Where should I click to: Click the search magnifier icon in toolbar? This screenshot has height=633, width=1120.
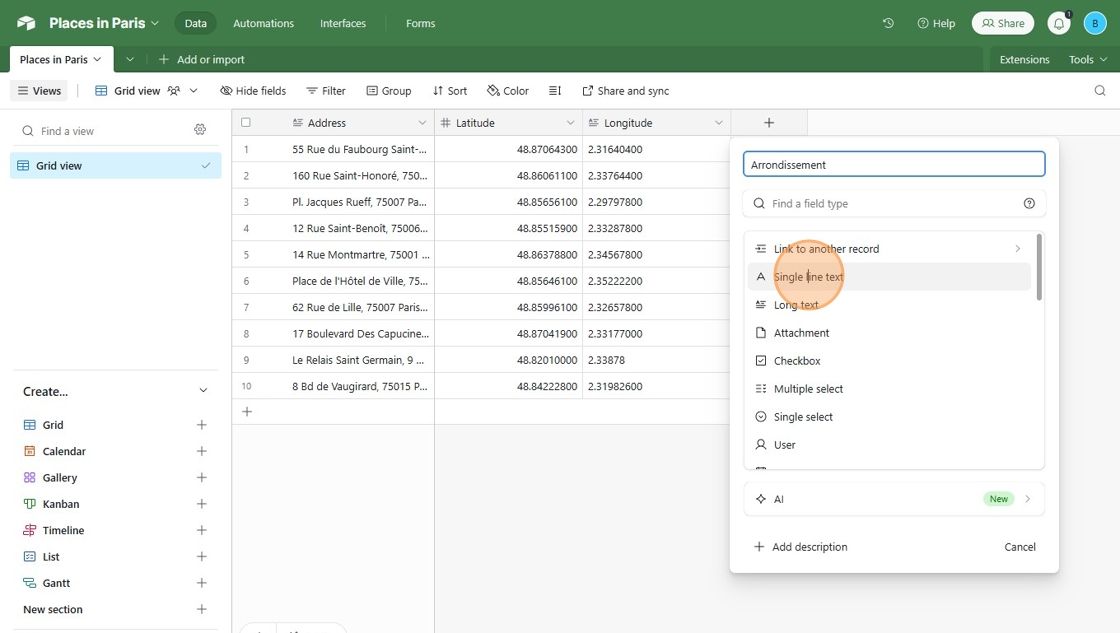(x=1100, y=91)
